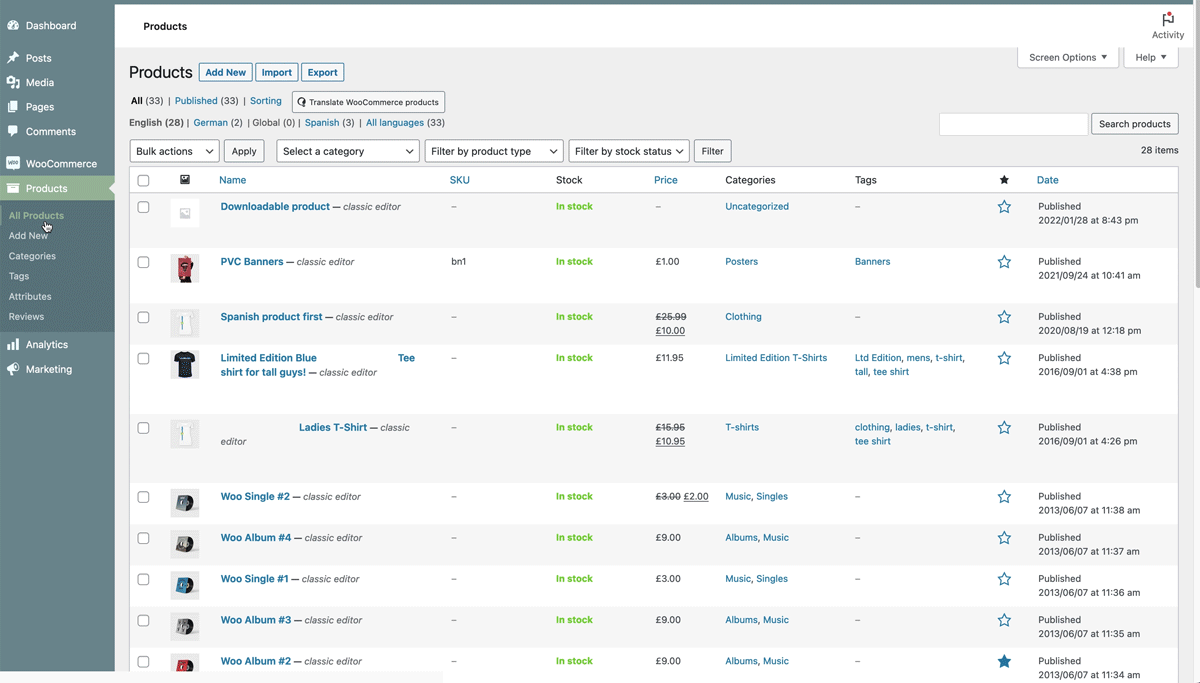Image resolution: width=1200 pixels, height=683 pixels.
Task: Click the WooCommerce logo icon in the sidebar
Action: click(13, 163)
